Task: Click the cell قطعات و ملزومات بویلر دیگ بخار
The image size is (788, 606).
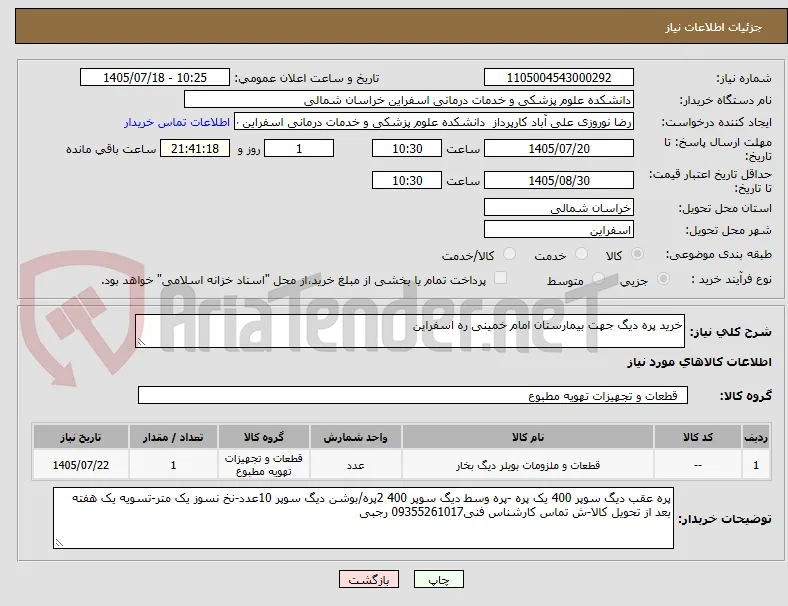Action: (528, 465)
